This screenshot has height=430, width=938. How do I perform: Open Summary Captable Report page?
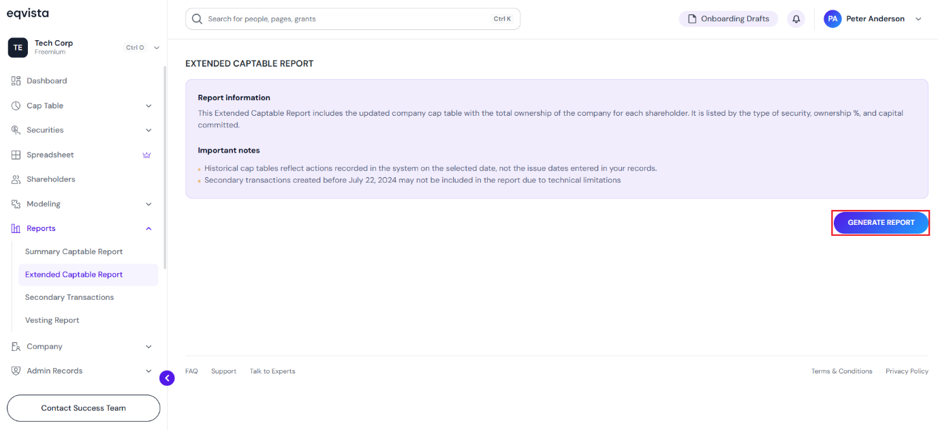click(x=74, y=252)
